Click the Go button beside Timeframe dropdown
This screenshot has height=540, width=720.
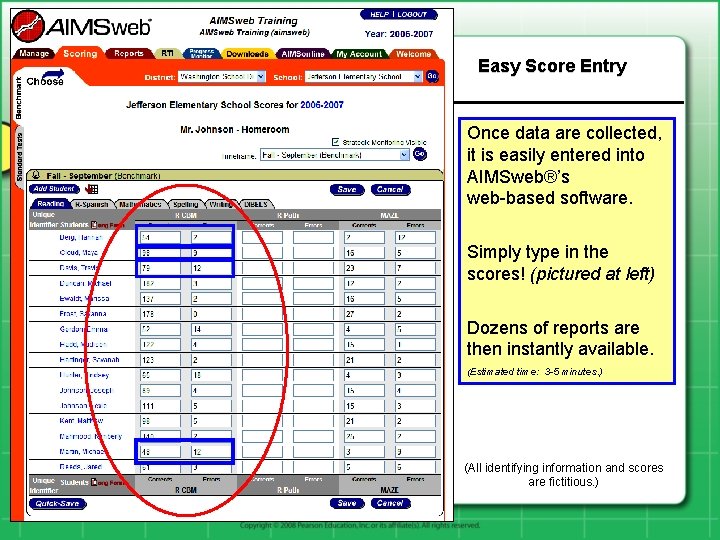(420, 154)
